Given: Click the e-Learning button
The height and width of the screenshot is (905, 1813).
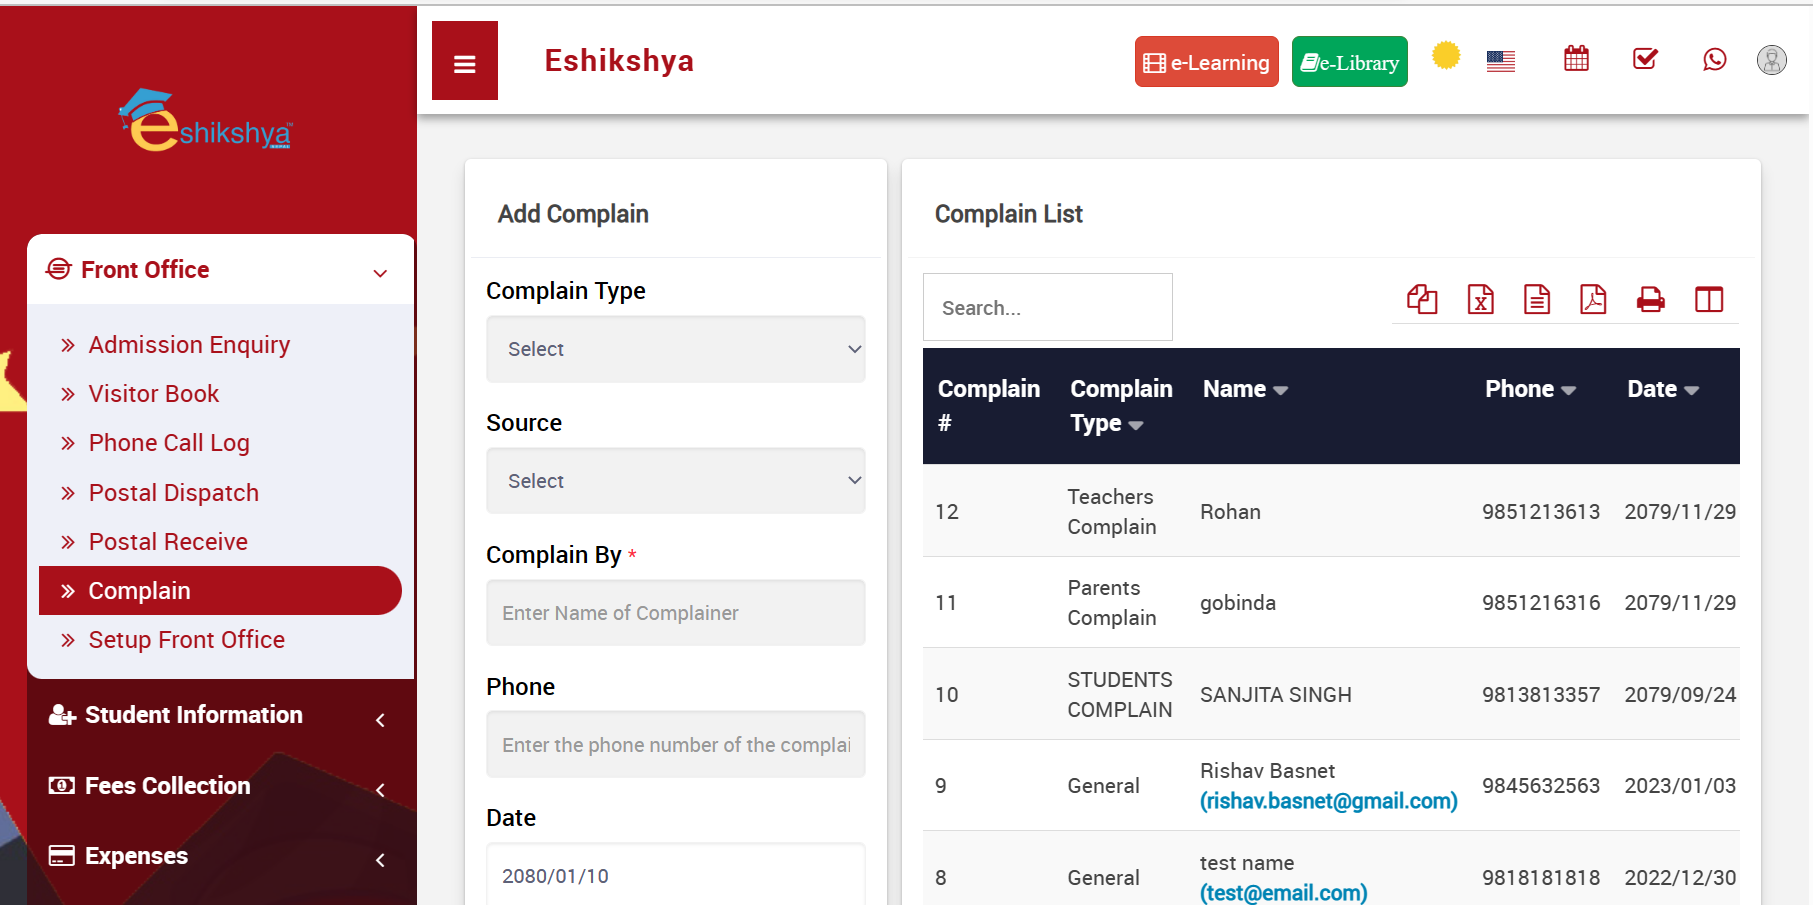Looking at the screenshot, I should pyautogui.click(x=1206, y=62).
